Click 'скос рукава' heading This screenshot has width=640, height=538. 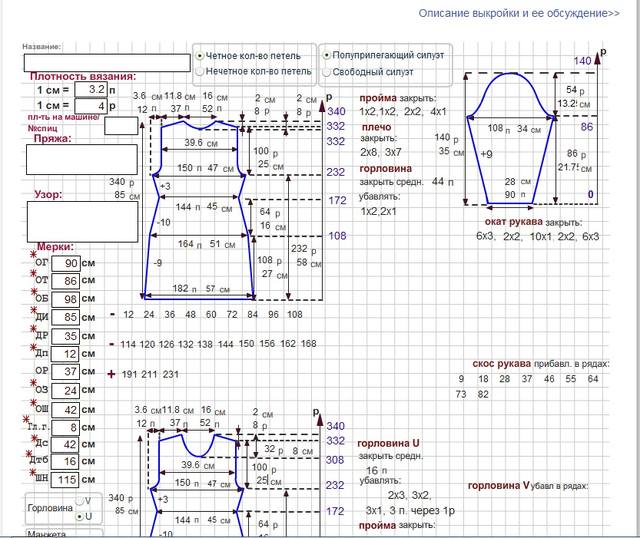coord(502,363)
